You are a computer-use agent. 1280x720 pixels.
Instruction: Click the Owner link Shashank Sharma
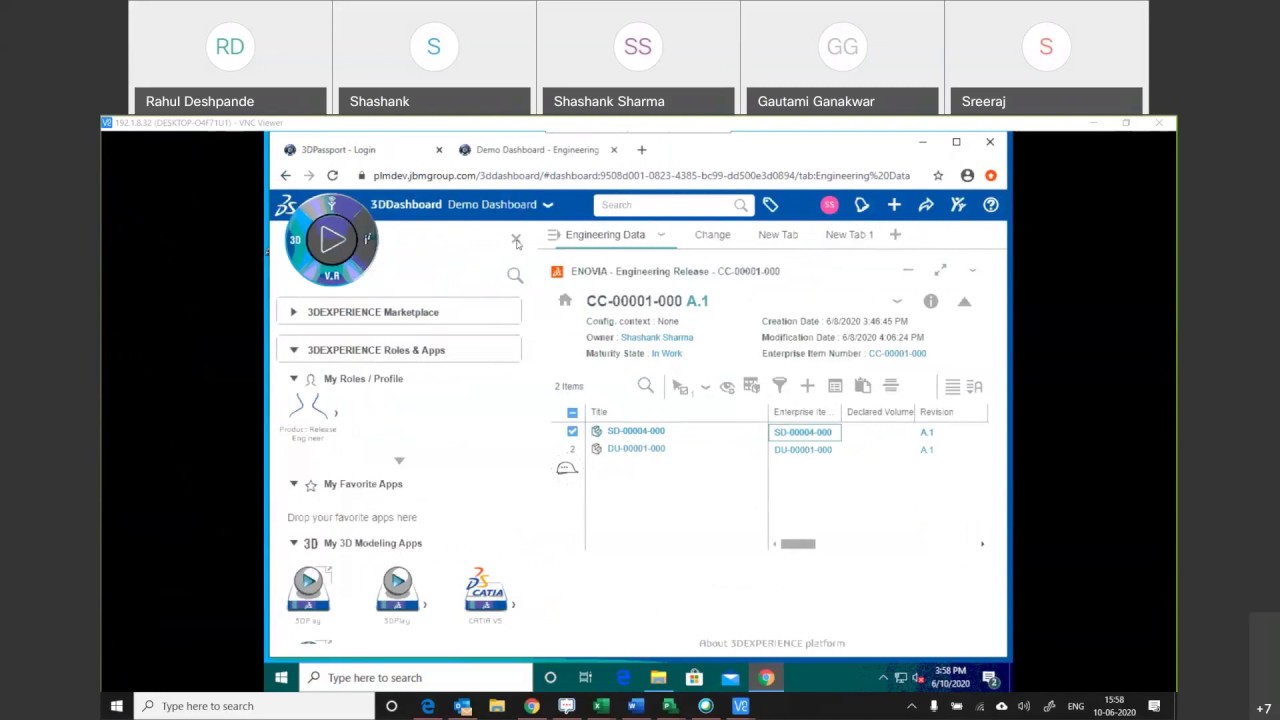tap(657, 337)
